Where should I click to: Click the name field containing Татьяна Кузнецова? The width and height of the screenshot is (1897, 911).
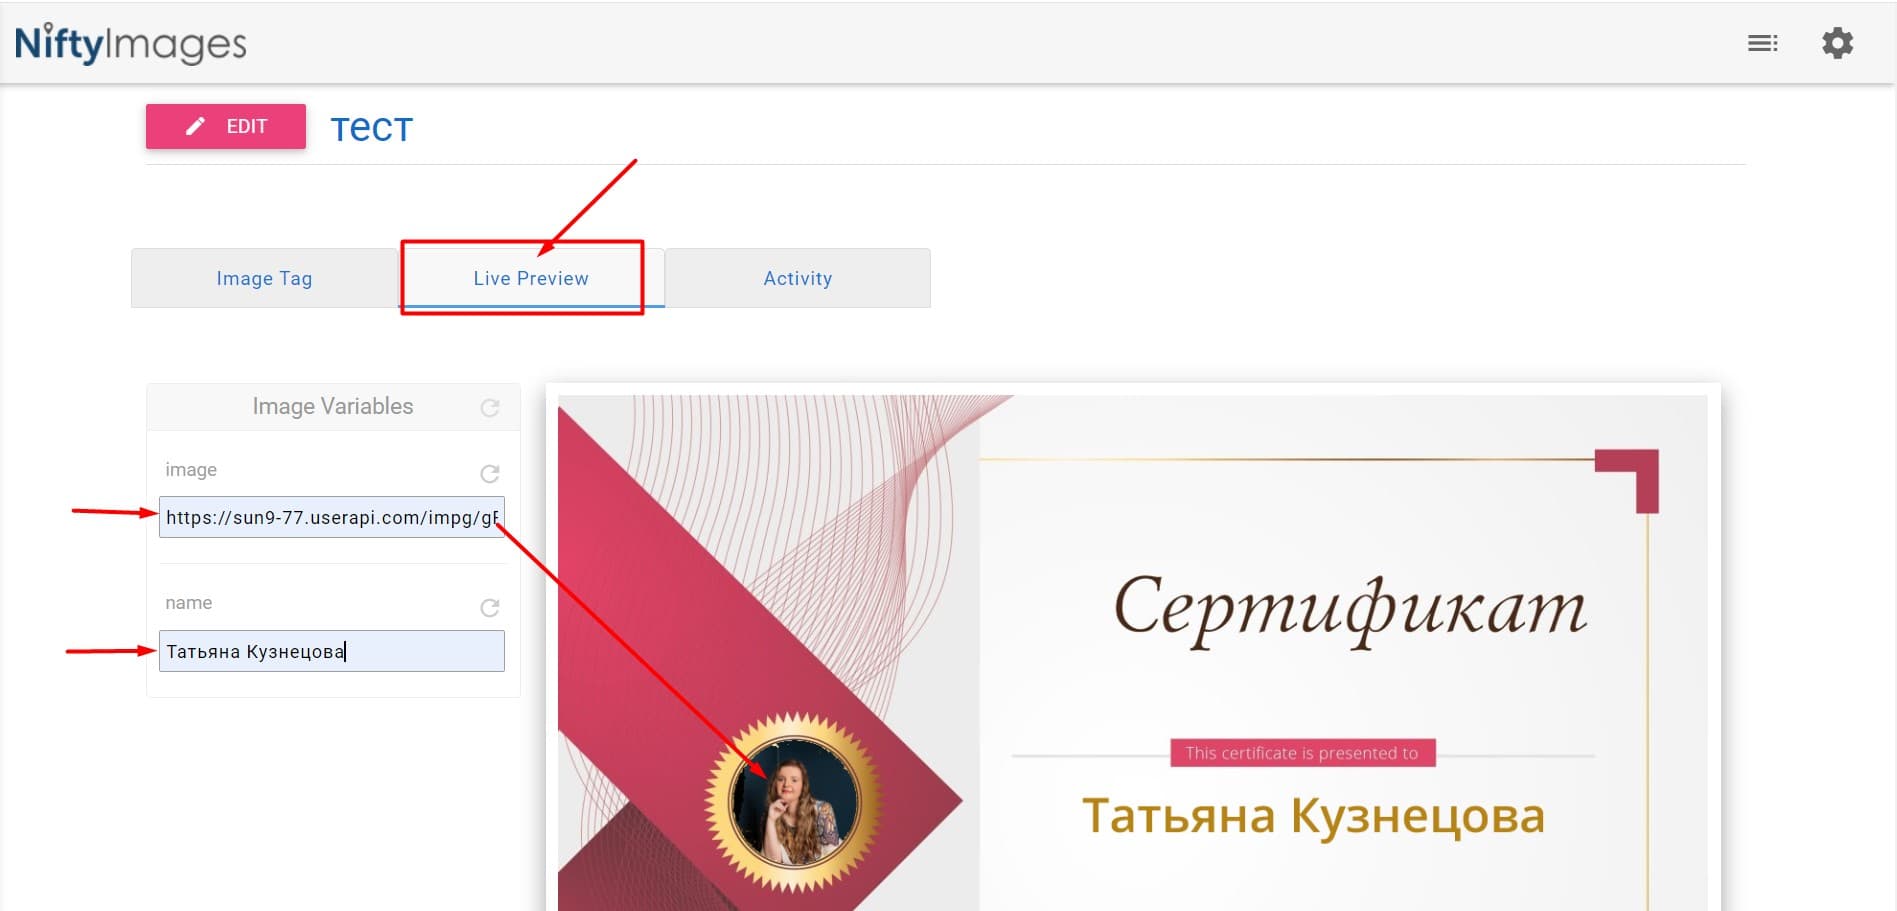[332, 651]
